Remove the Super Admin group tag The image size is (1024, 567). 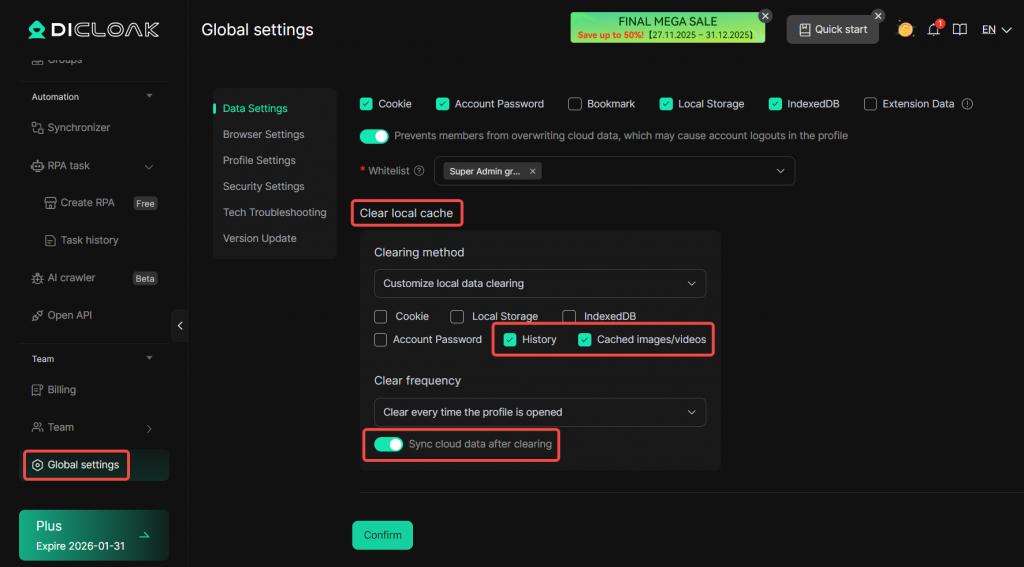click(533, 171)
